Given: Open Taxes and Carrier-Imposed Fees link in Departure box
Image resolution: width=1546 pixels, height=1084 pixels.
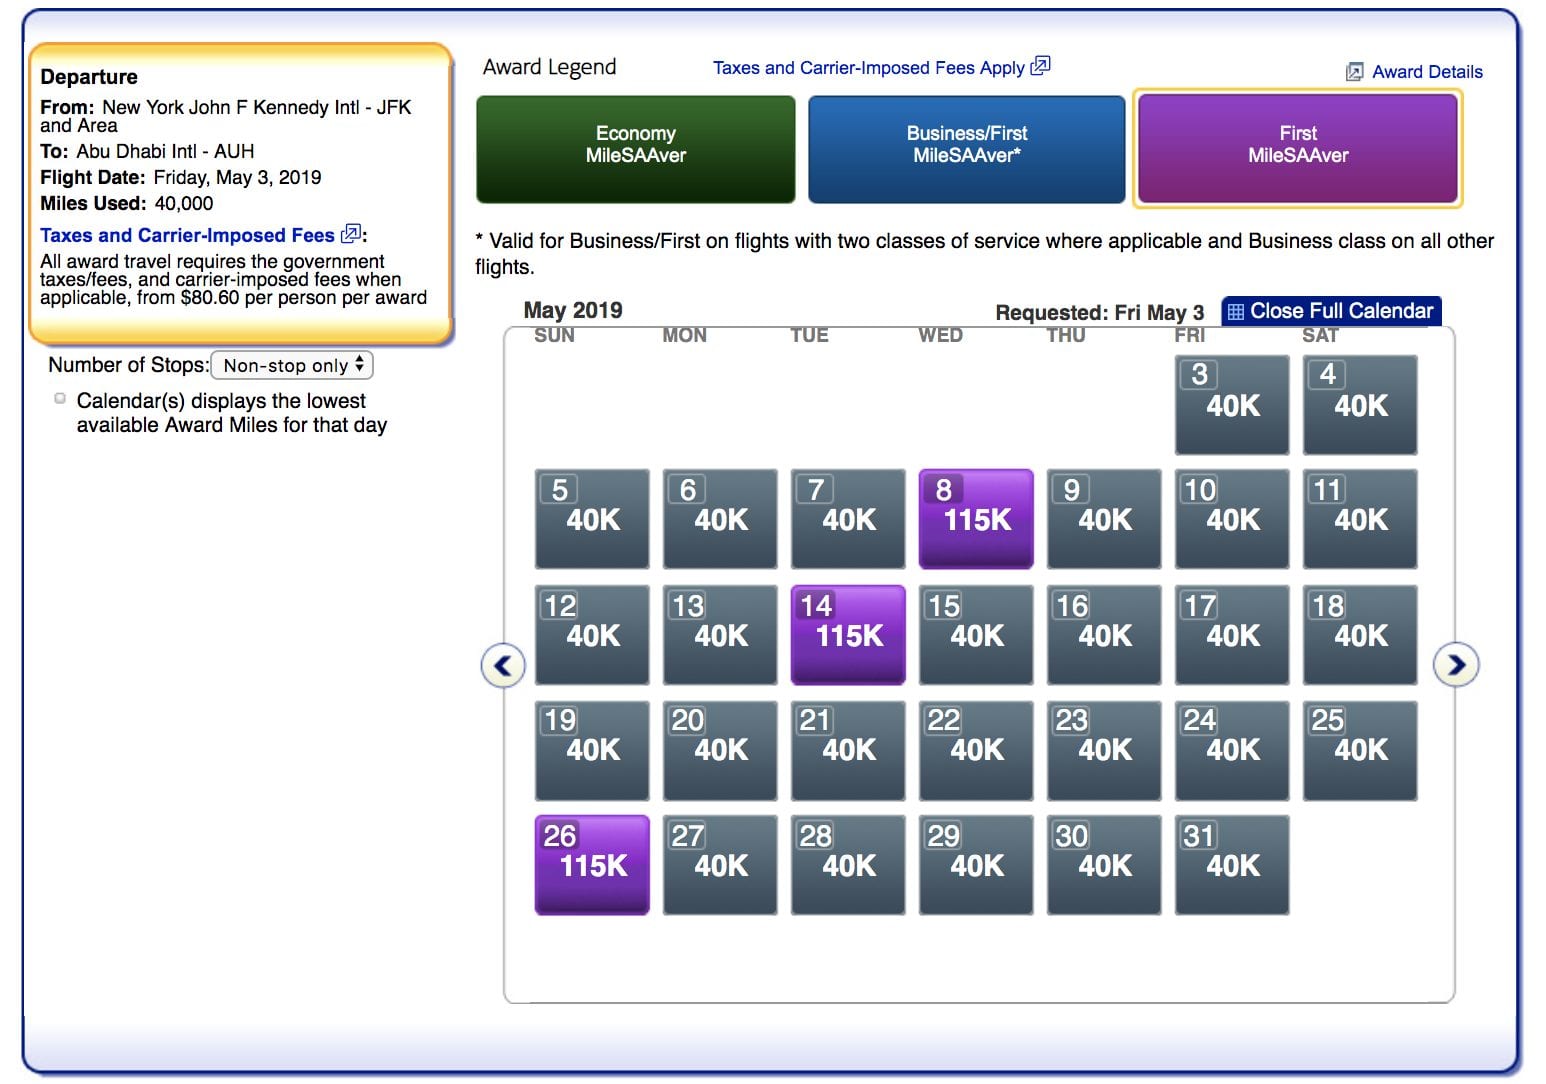Looking at the screenshot, I should pos(186,234).
